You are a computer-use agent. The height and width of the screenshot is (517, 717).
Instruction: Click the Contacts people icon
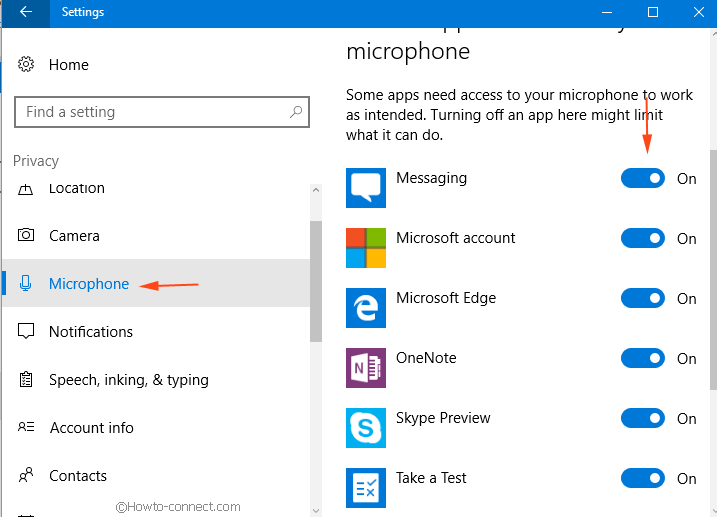[26, 475]
